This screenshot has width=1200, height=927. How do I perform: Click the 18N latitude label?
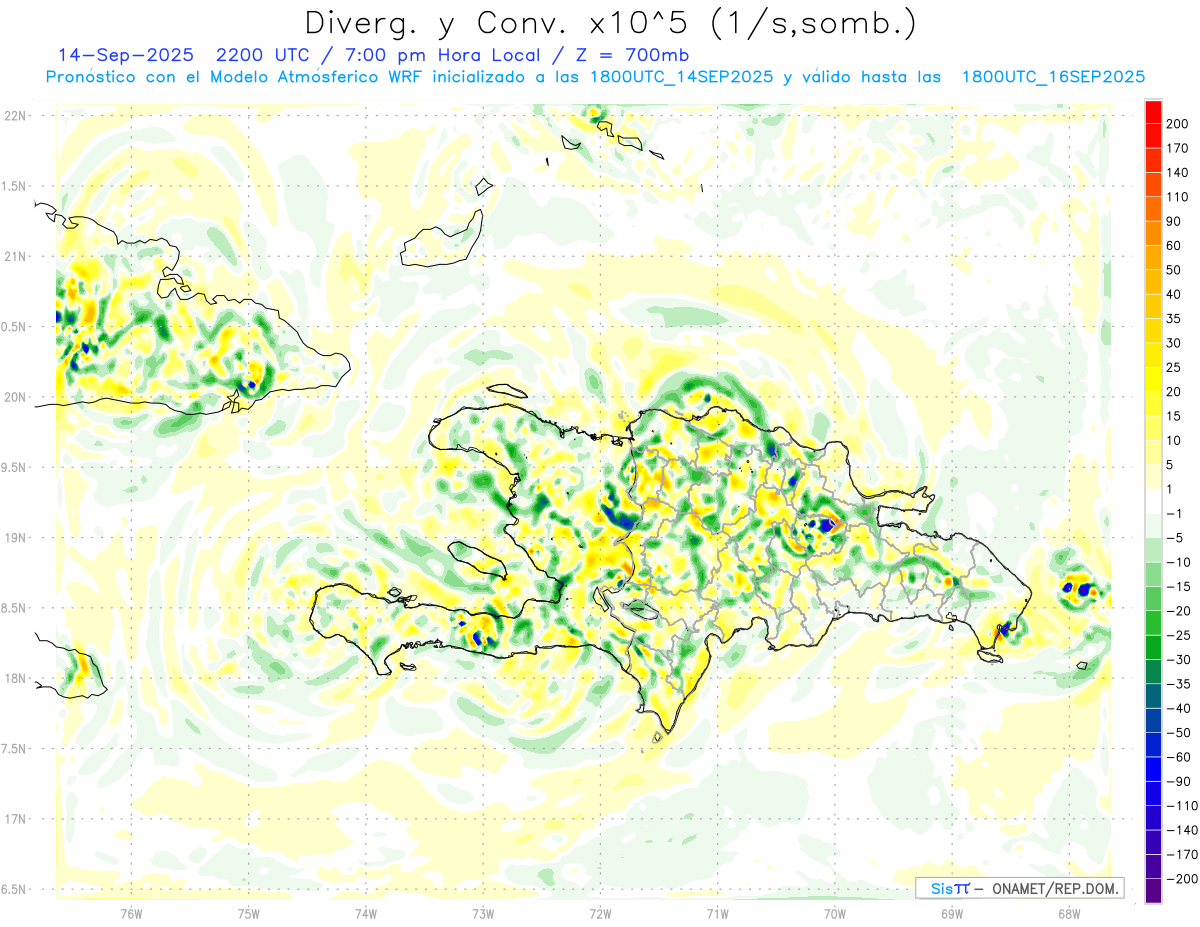point(15,678)
